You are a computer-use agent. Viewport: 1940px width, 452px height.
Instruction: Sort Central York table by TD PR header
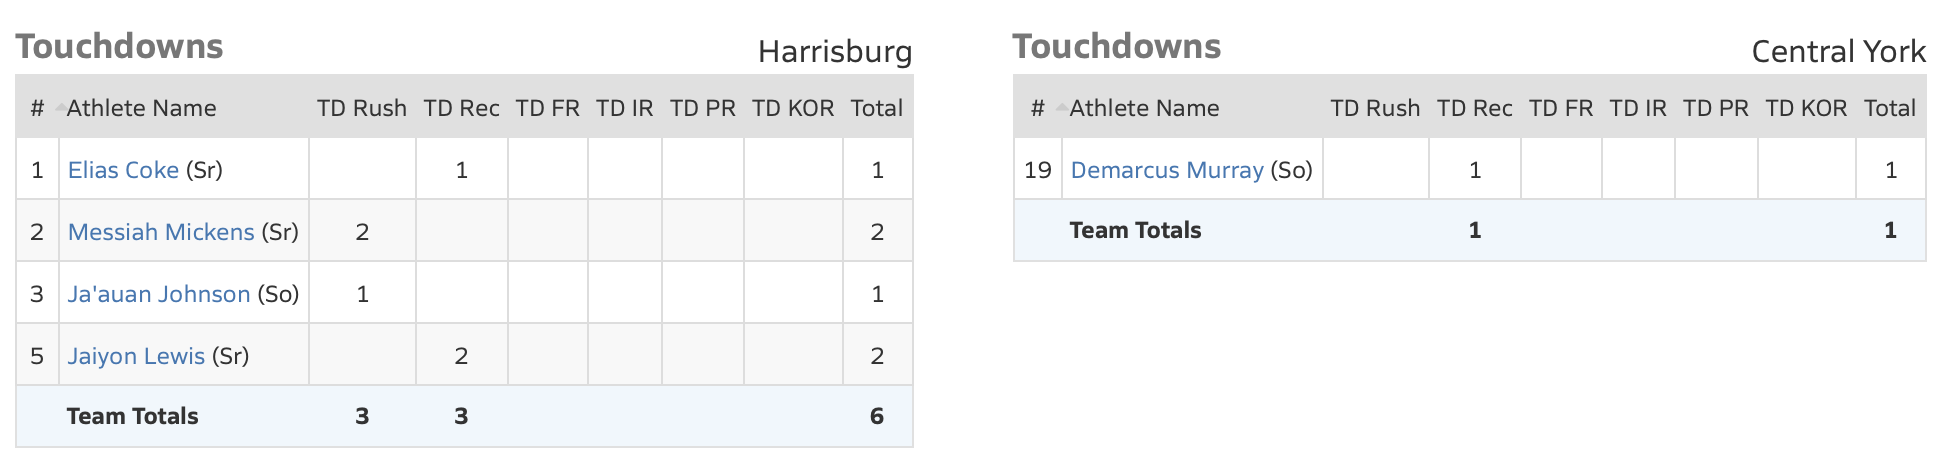(1716, 108)
